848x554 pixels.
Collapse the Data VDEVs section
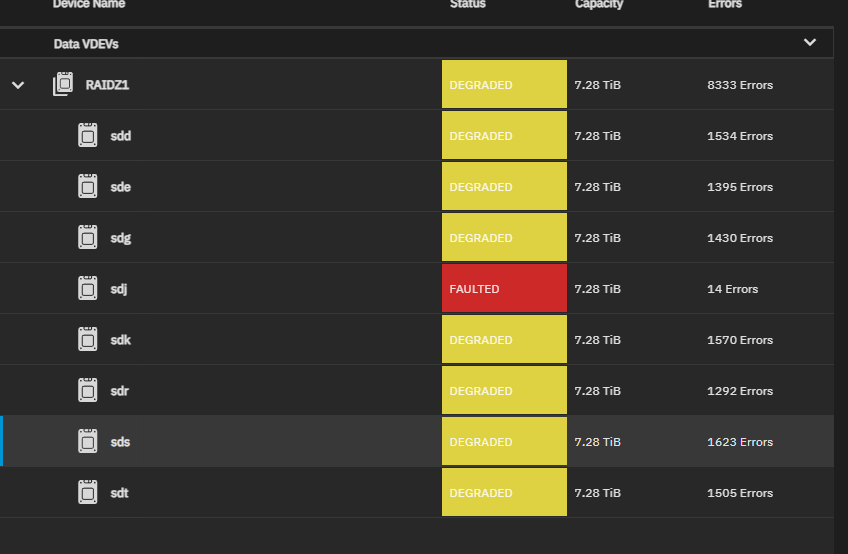(x=810, y=43)
